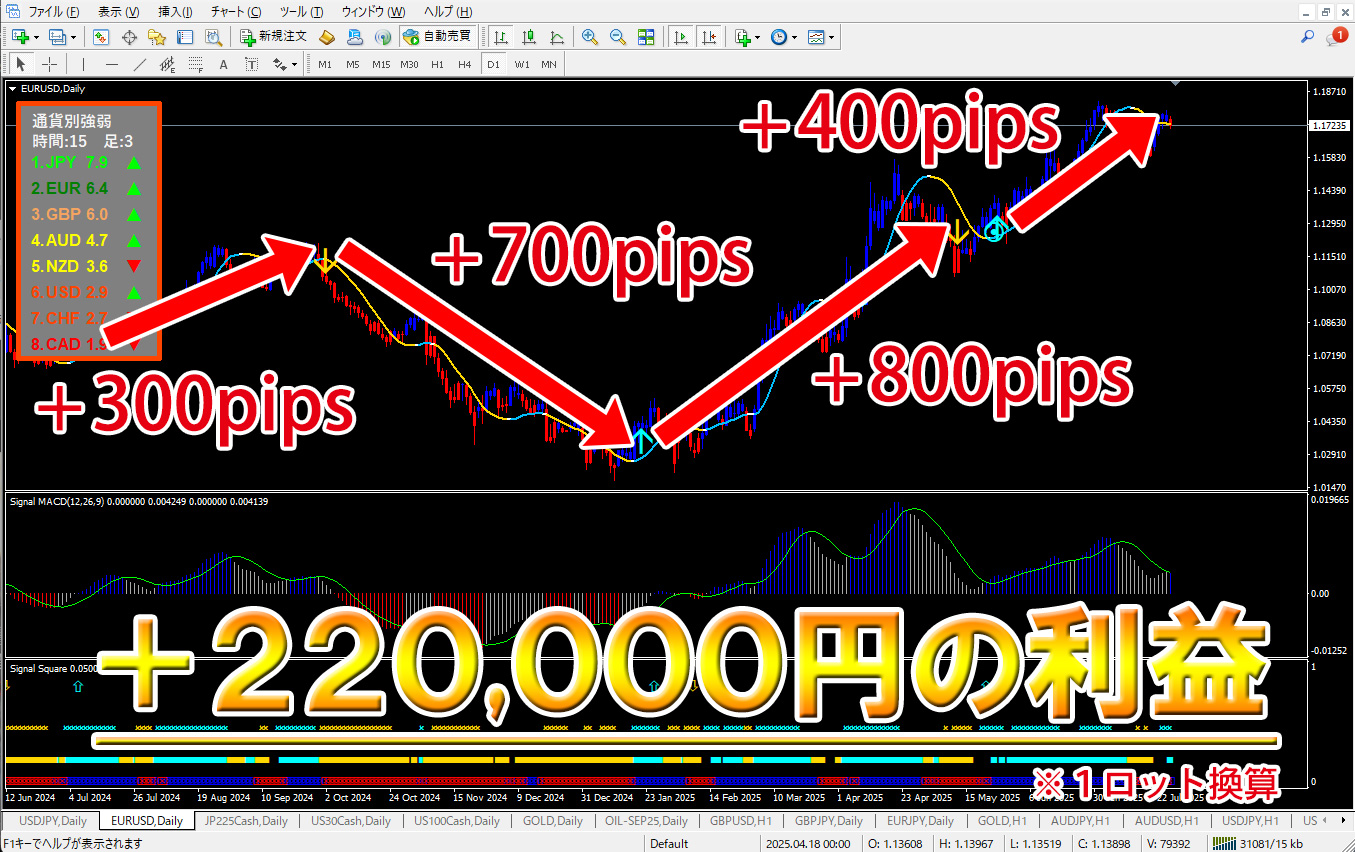Viewport: 1355px width, 852px height.
Task: Open the Profiles icon in the toolbar
Action: pyautogui.click(x=57, y=37)
